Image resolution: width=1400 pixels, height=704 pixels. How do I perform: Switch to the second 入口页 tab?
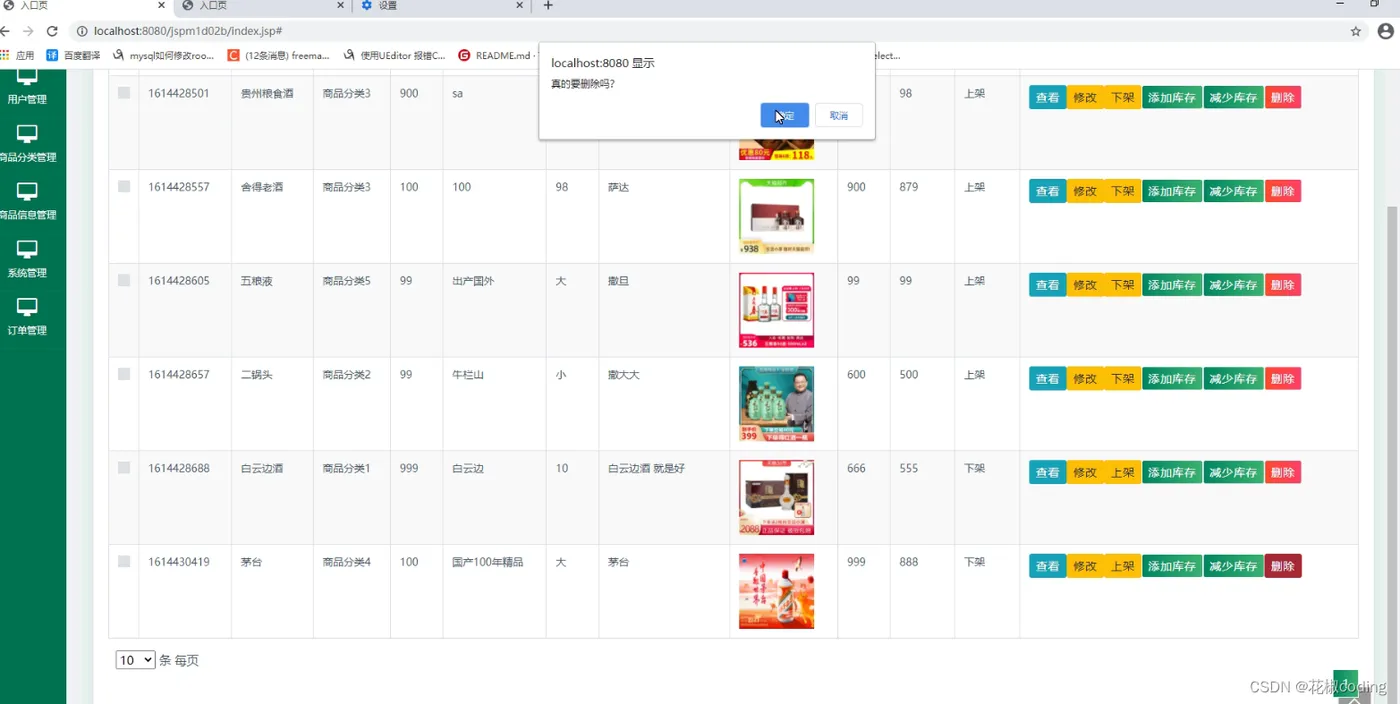tap(262, 6)
